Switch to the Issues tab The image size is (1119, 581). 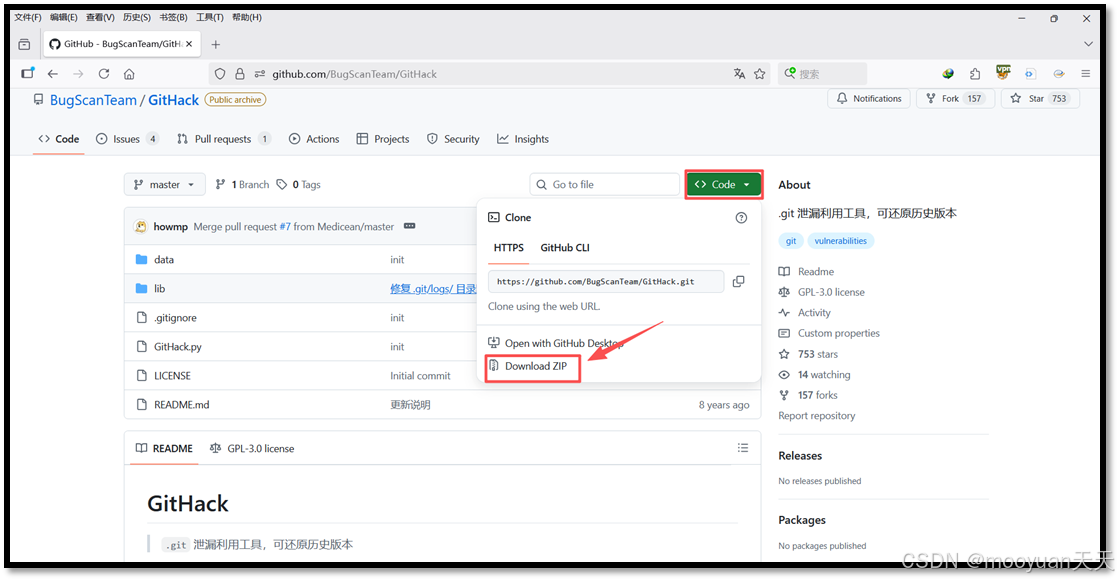(127, 139)
